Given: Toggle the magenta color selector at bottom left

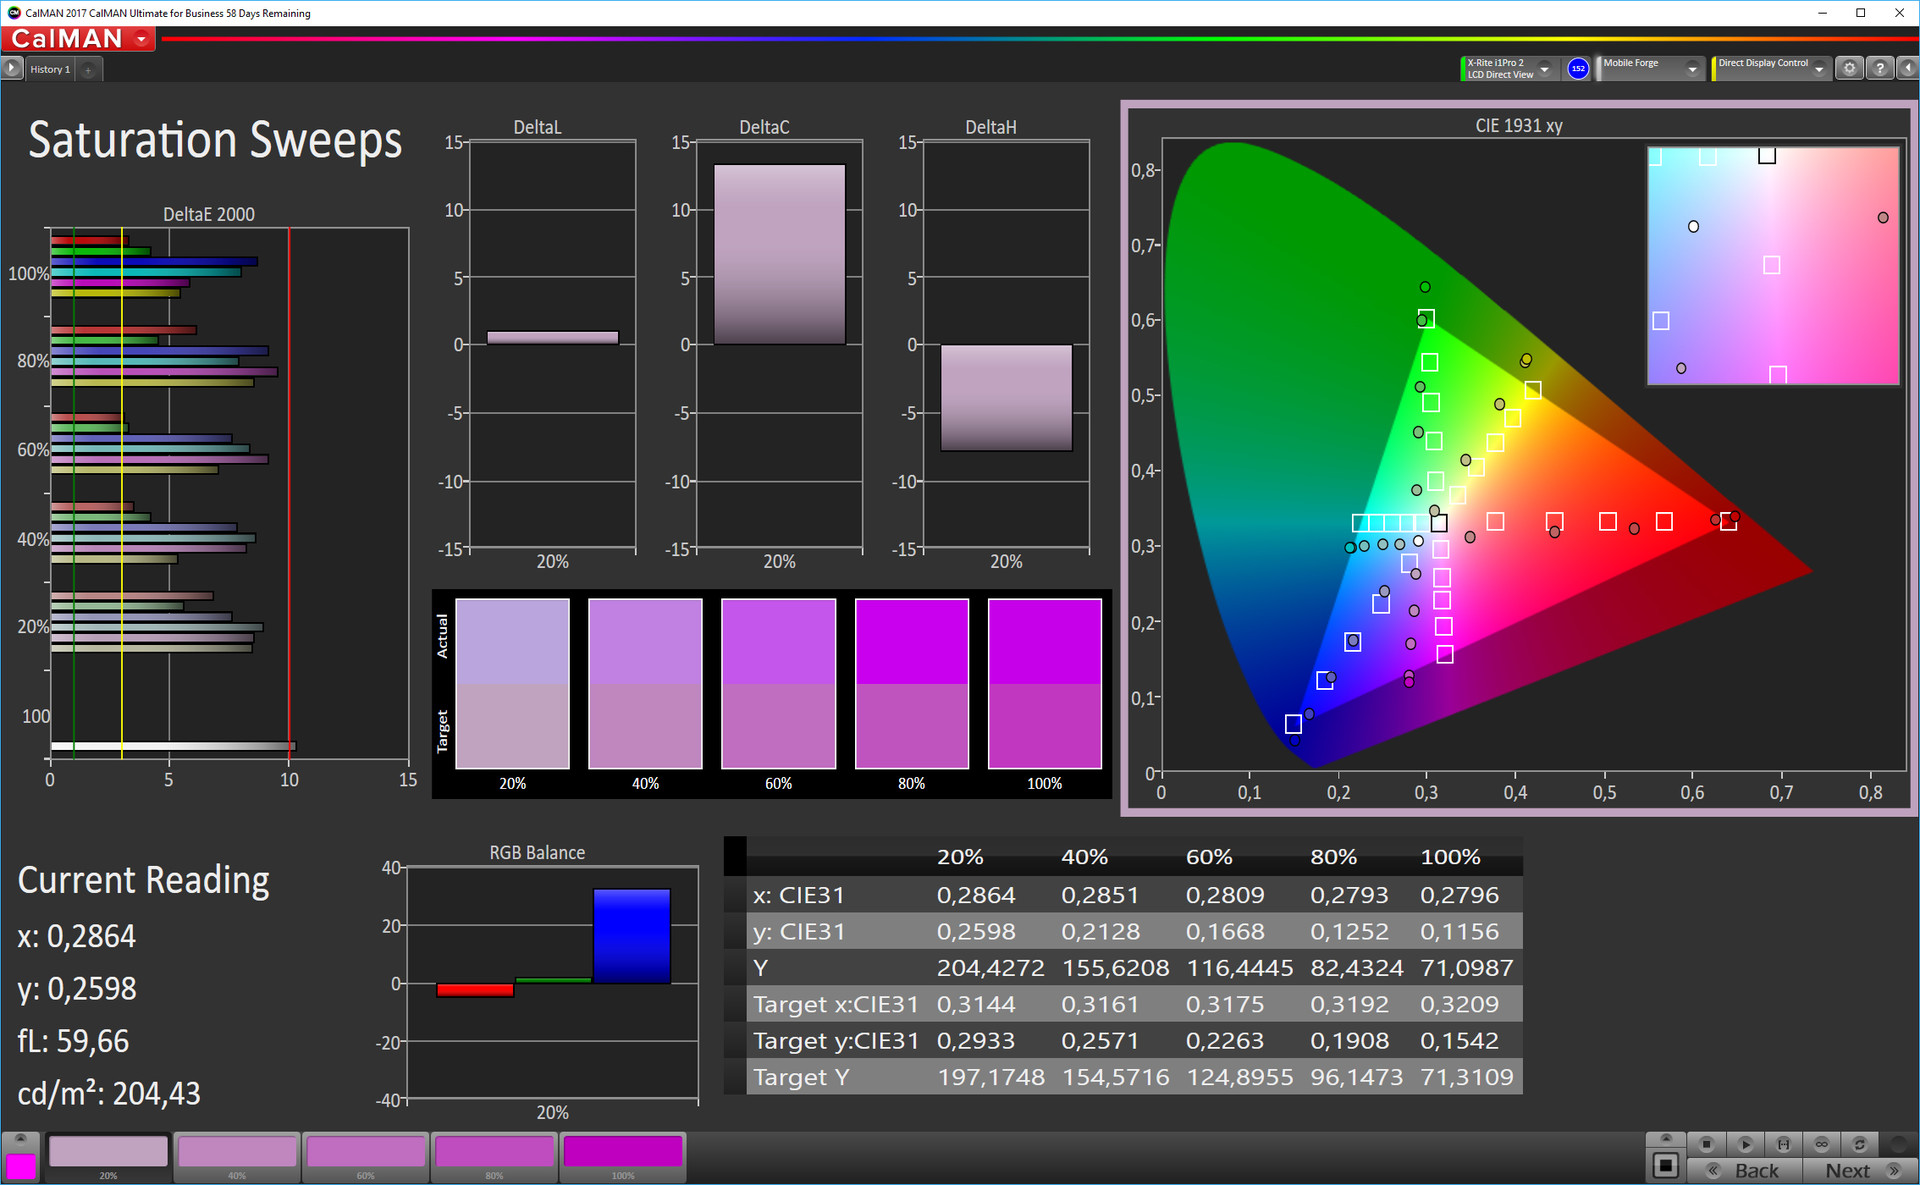Looking at the screenshot, I should click(x=20, y=1166).
